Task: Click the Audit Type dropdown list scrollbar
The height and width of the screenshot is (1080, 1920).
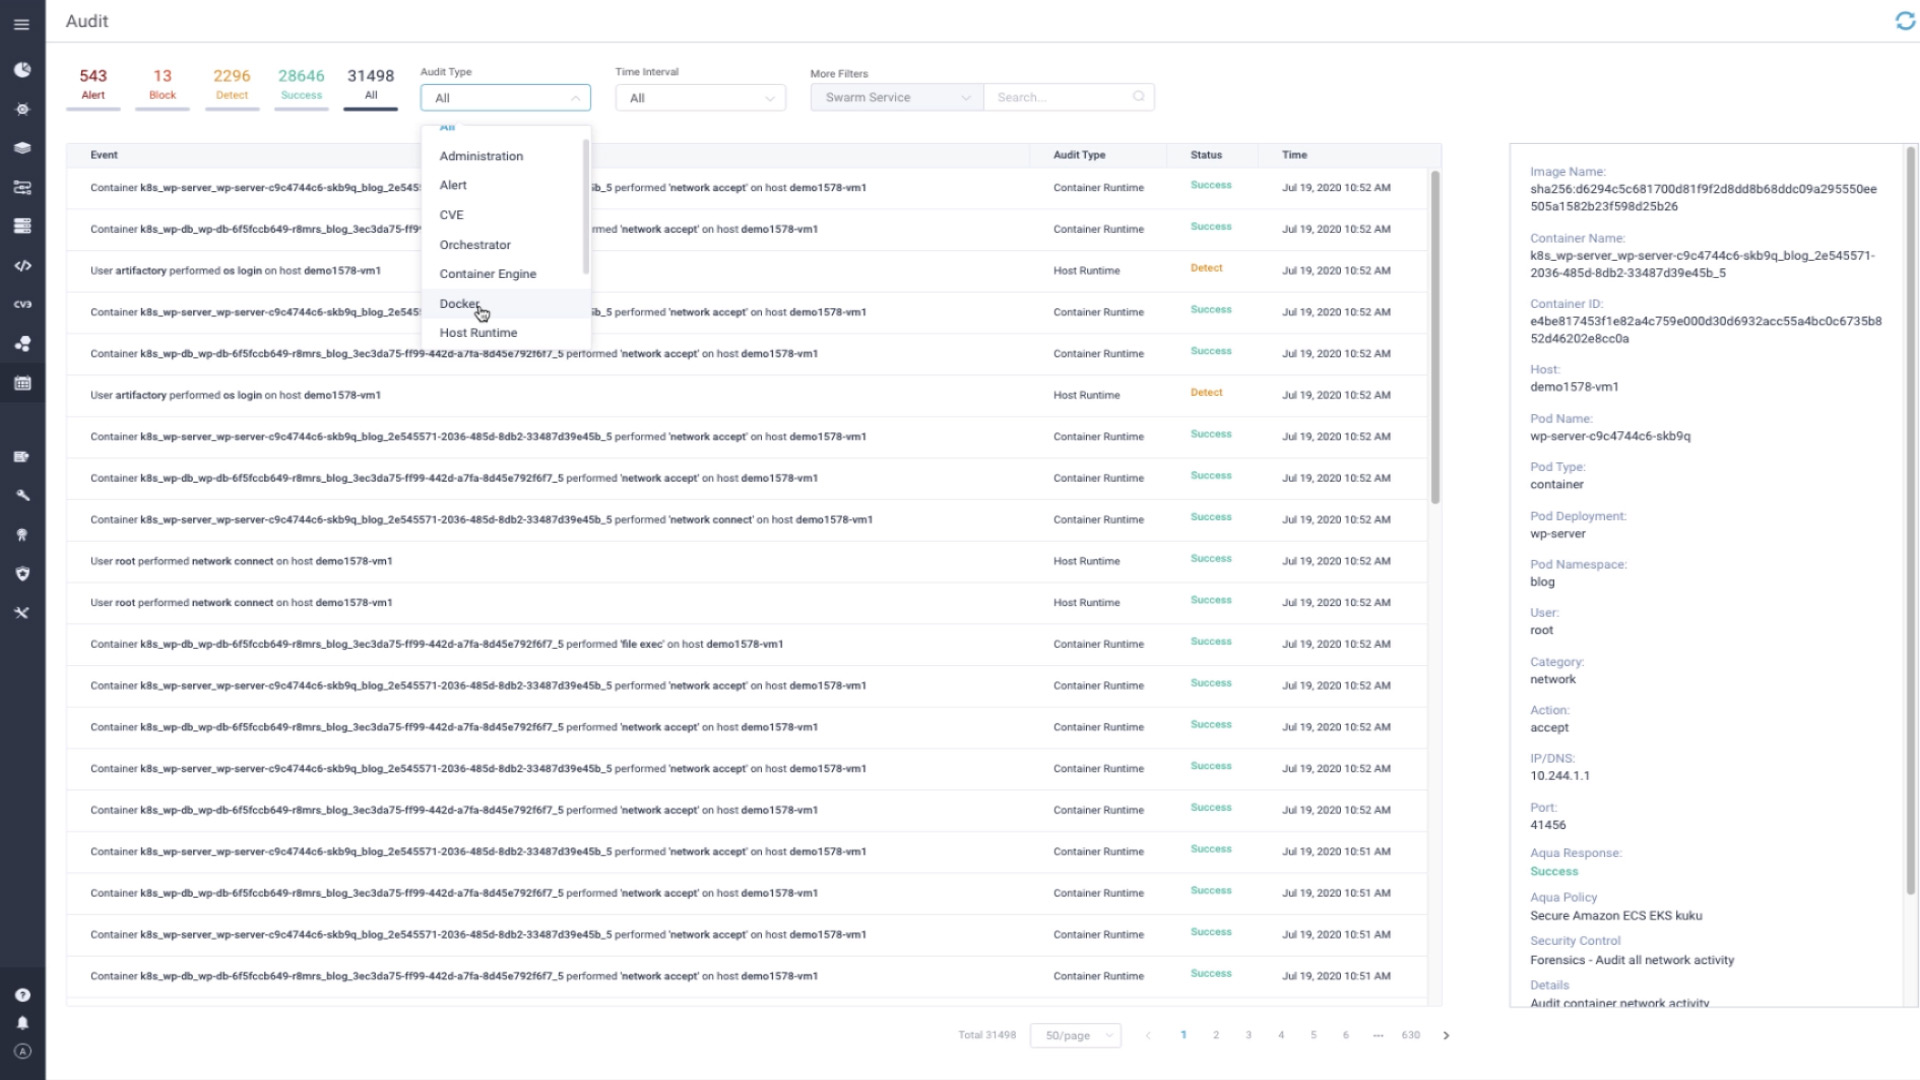Action: [586, 207]
